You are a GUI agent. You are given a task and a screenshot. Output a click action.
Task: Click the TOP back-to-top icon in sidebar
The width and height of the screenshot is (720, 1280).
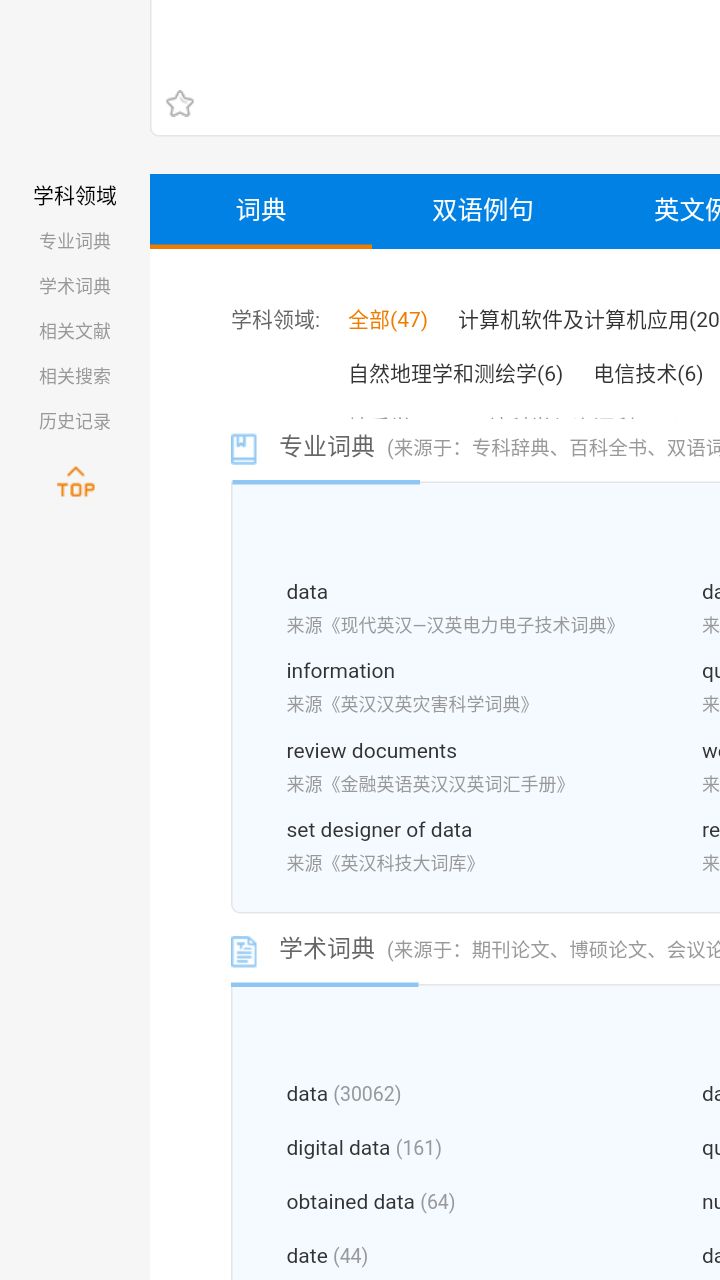(x=74, y=481)
